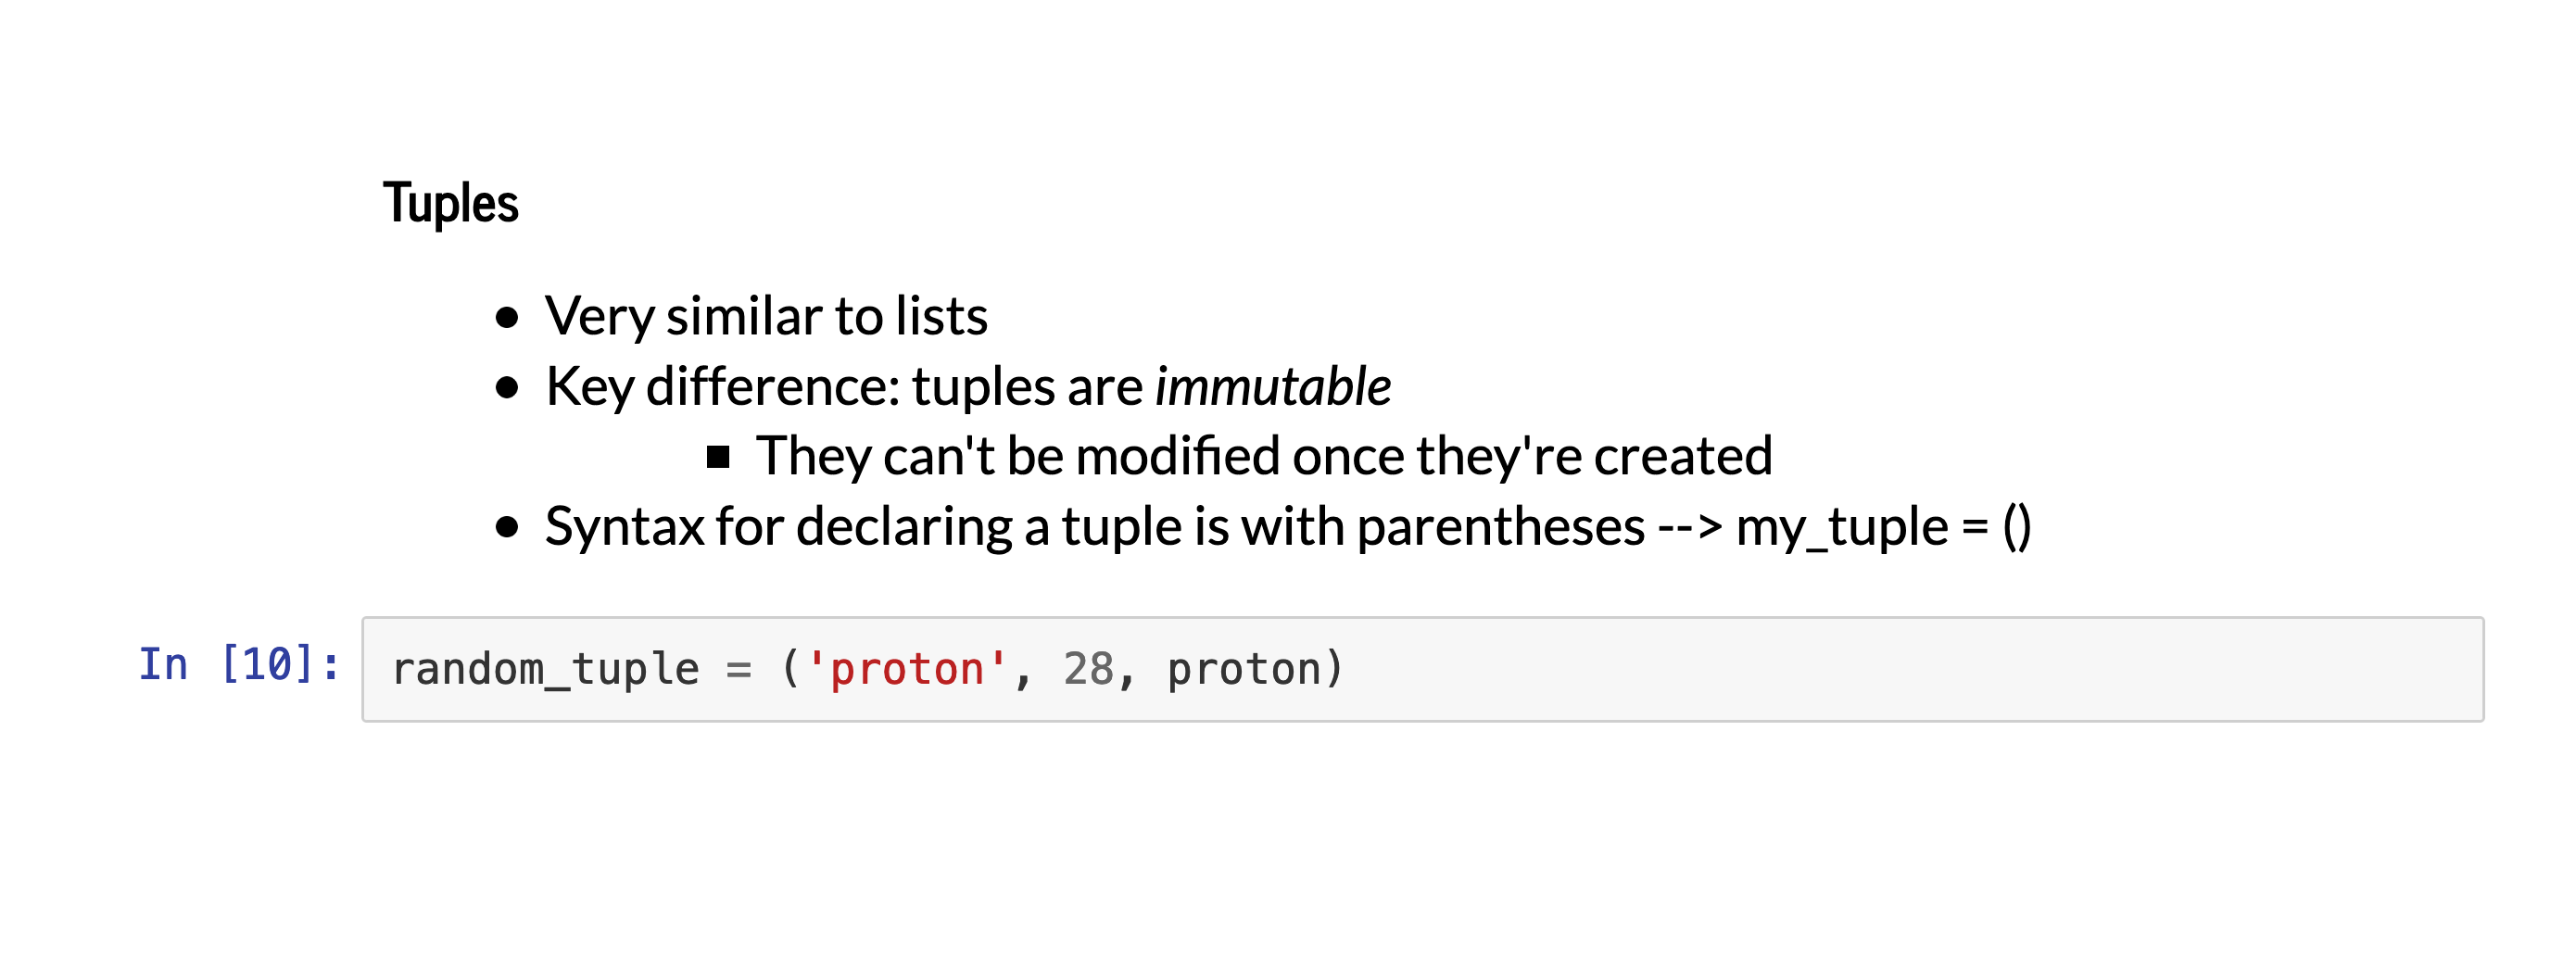This screenshot has width=2576, height=958.
Task: Click the 'They can't be modified' sub-bullet text
Action: point(1263,457)
